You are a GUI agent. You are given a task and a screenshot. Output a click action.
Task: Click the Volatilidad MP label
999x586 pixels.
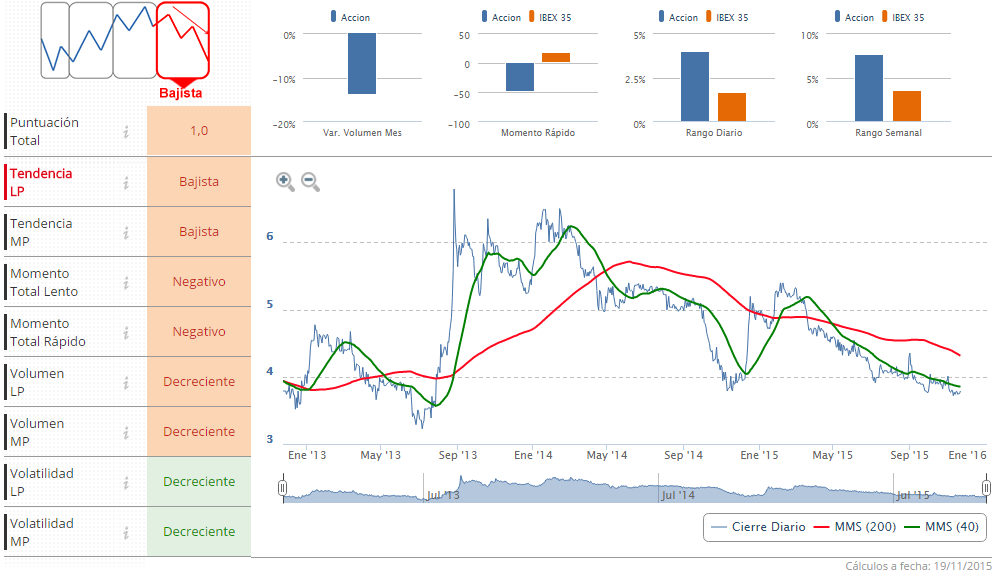[42, 532]
